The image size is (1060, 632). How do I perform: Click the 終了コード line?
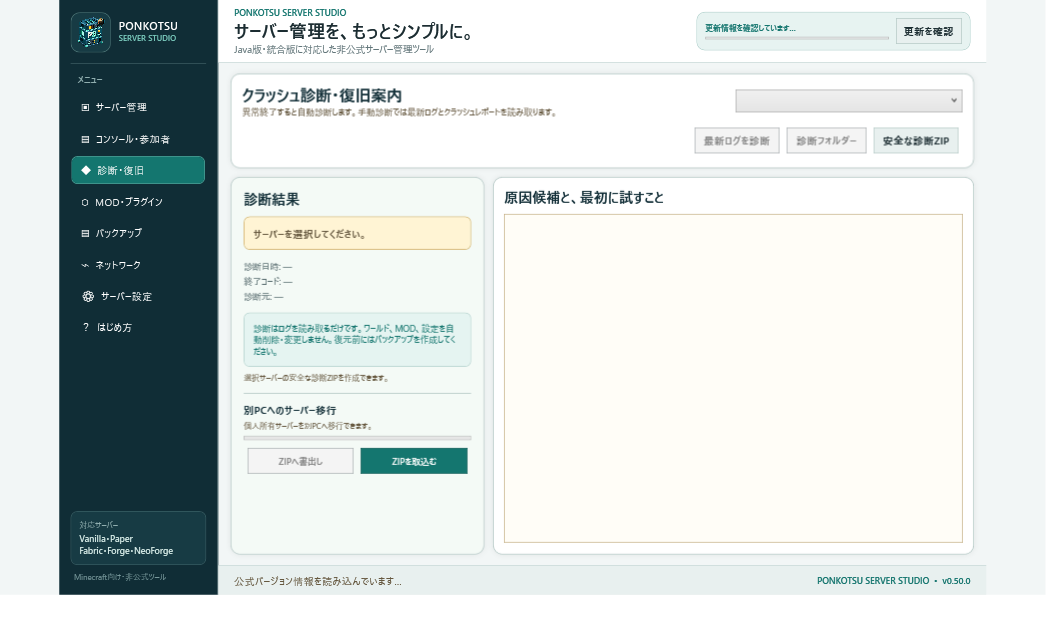click(268, 282)
